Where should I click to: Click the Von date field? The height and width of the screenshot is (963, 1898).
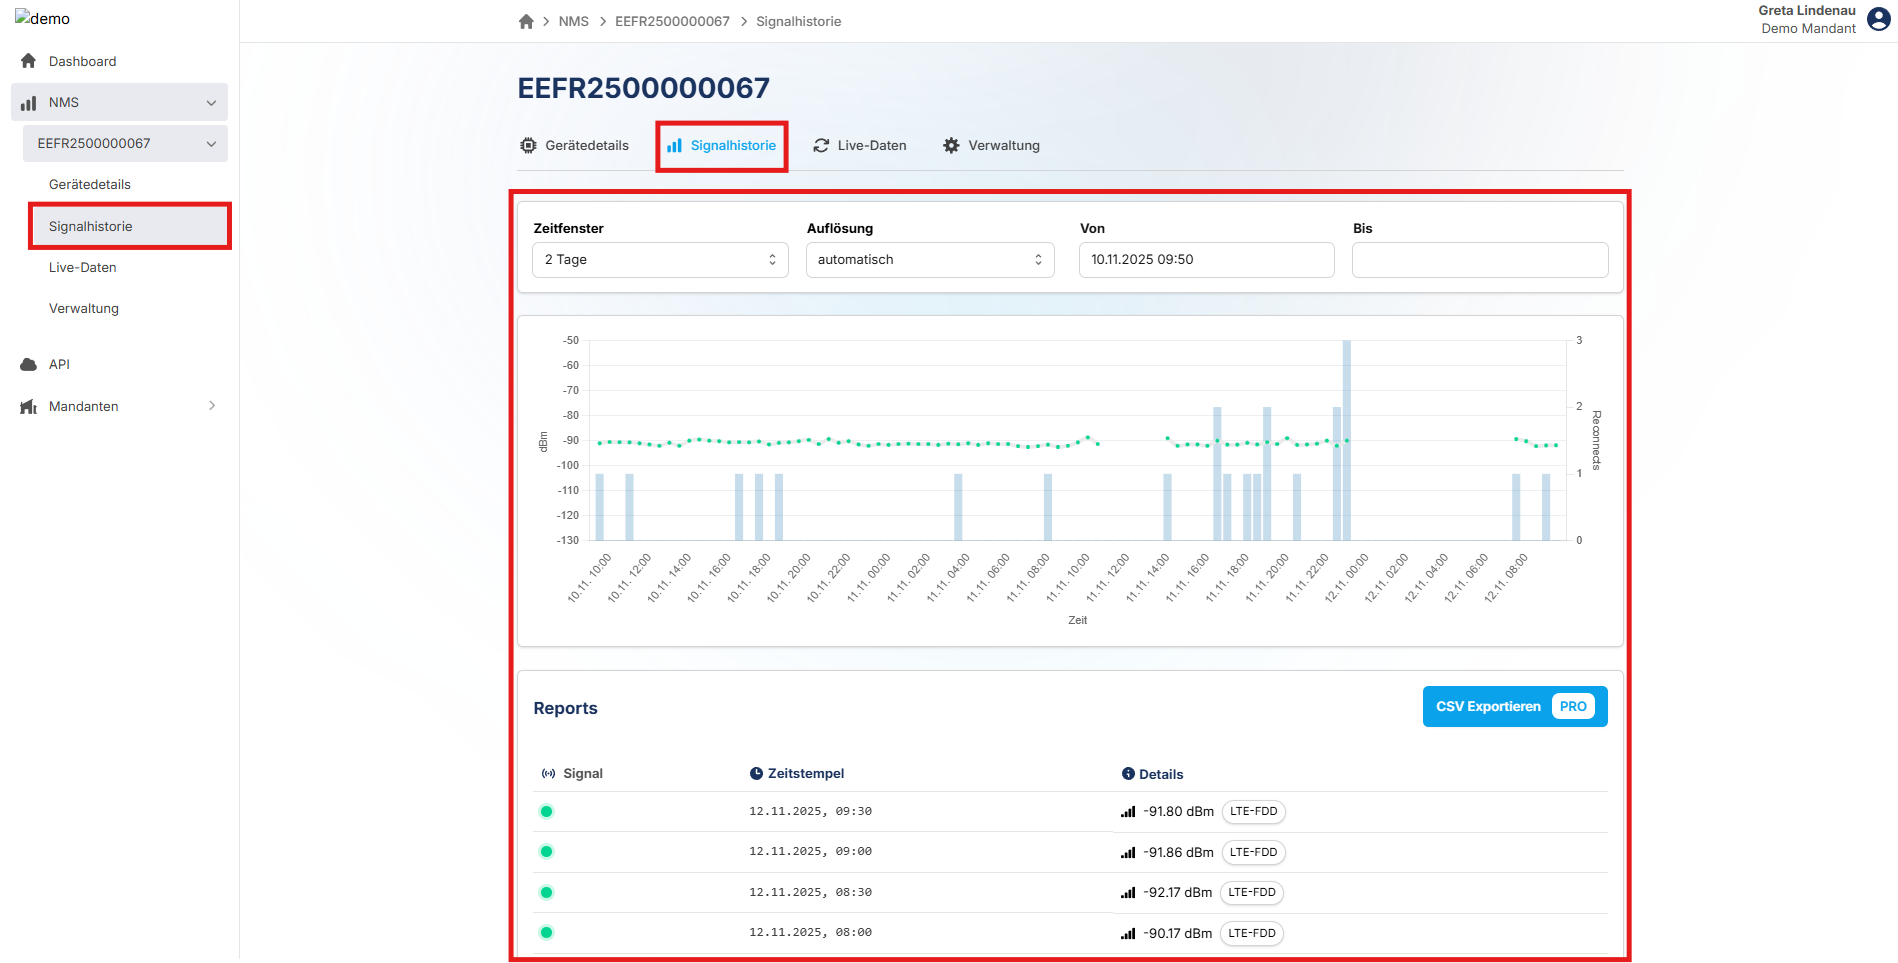coord(1206,260)
